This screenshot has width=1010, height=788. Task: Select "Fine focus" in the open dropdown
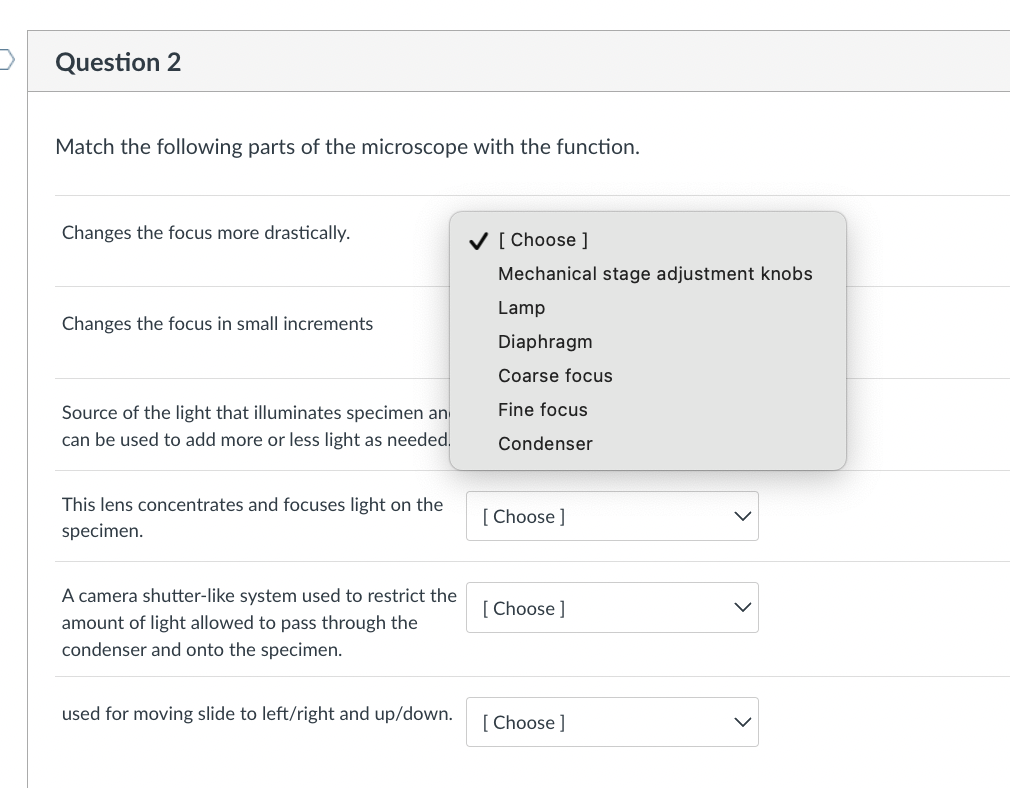(x=543, y=409)
